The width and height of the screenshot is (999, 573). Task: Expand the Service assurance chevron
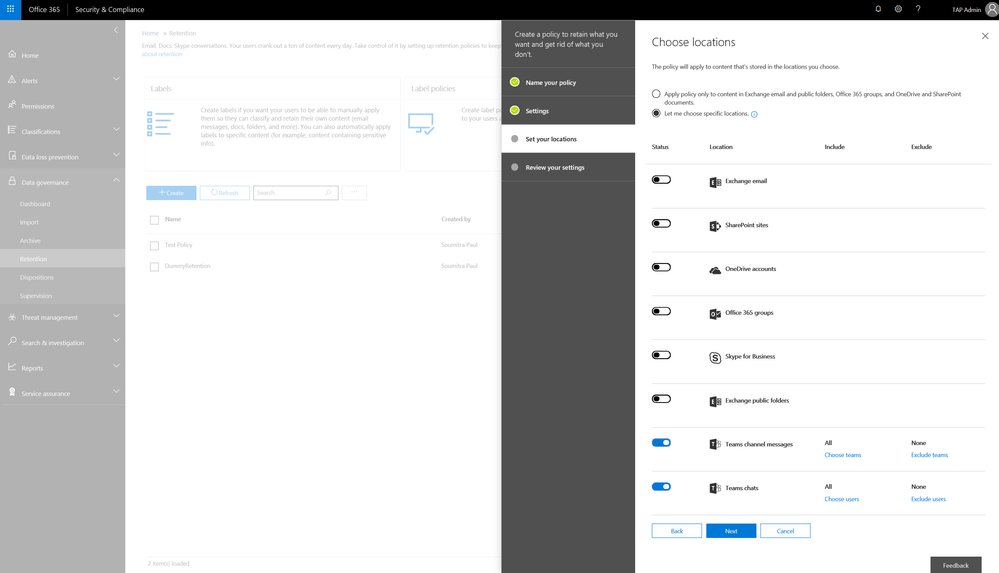tap(116, 391)
